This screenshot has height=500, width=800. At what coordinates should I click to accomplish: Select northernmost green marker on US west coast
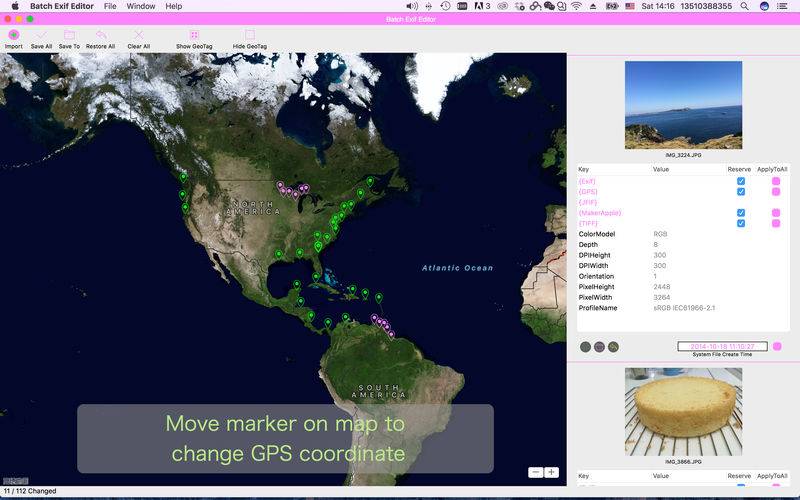[183, 178]
